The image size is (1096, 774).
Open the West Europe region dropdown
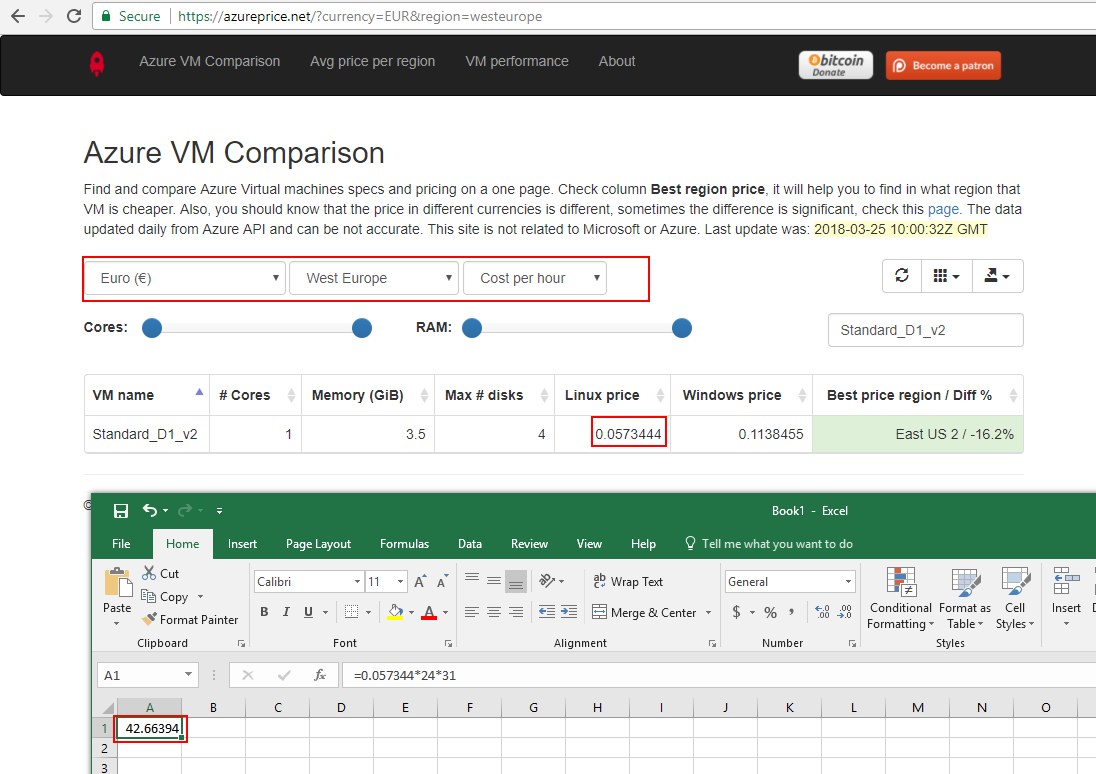click(x=373, y=278)
